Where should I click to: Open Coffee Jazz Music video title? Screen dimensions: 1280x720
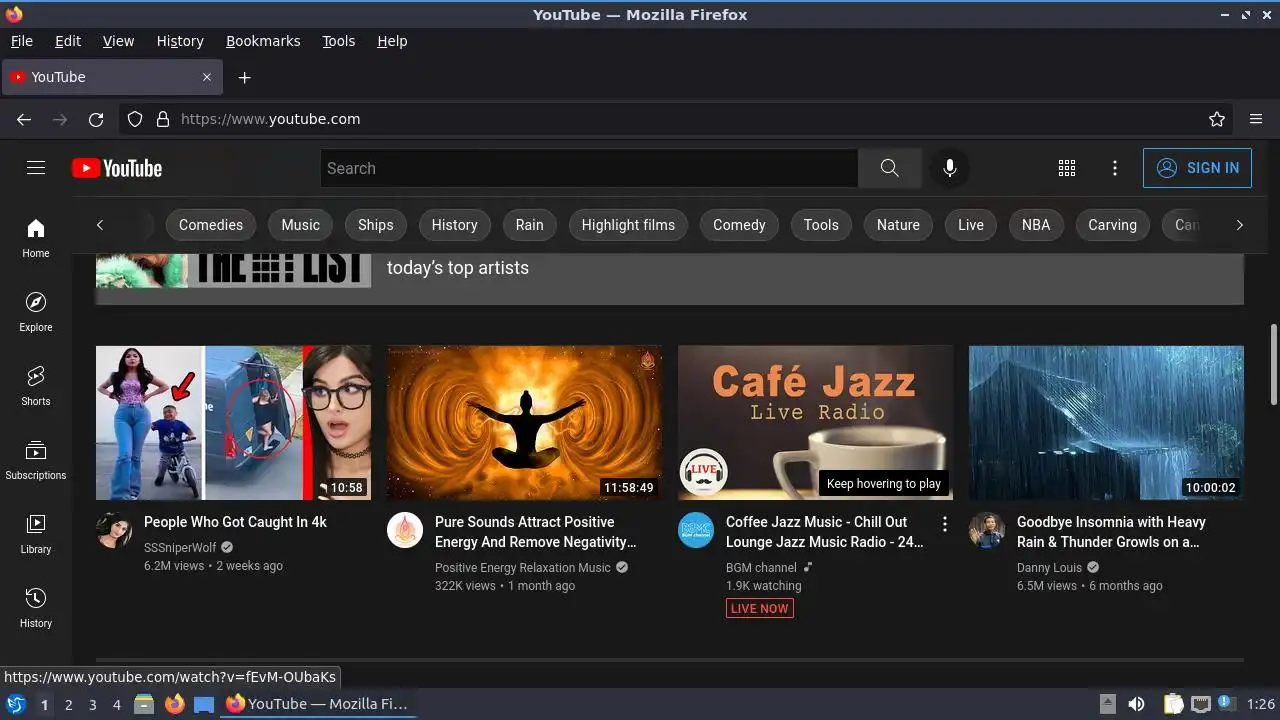[x=825, y=532]
